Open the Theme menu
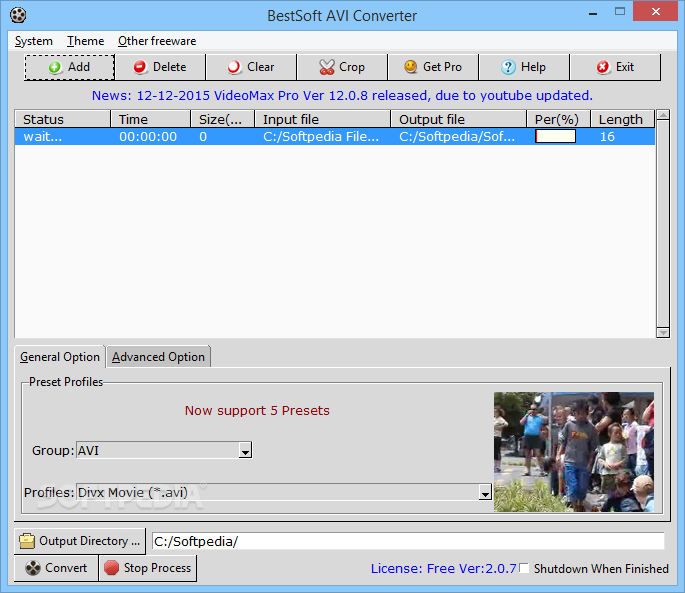The width and height of the screenshot is (685, 593). (86, 41)
